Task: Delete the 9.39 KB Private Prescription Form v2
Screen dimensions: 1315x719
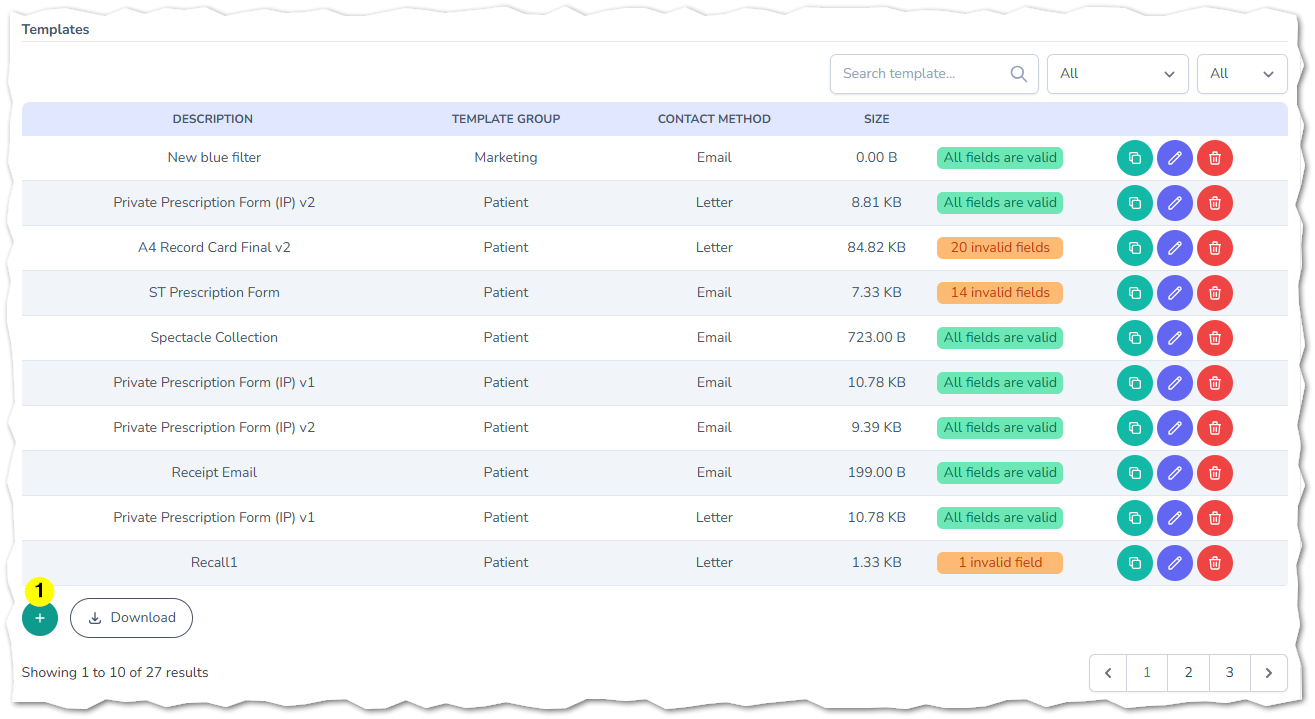Action: pyautogui.click(x=1215, y=428)
